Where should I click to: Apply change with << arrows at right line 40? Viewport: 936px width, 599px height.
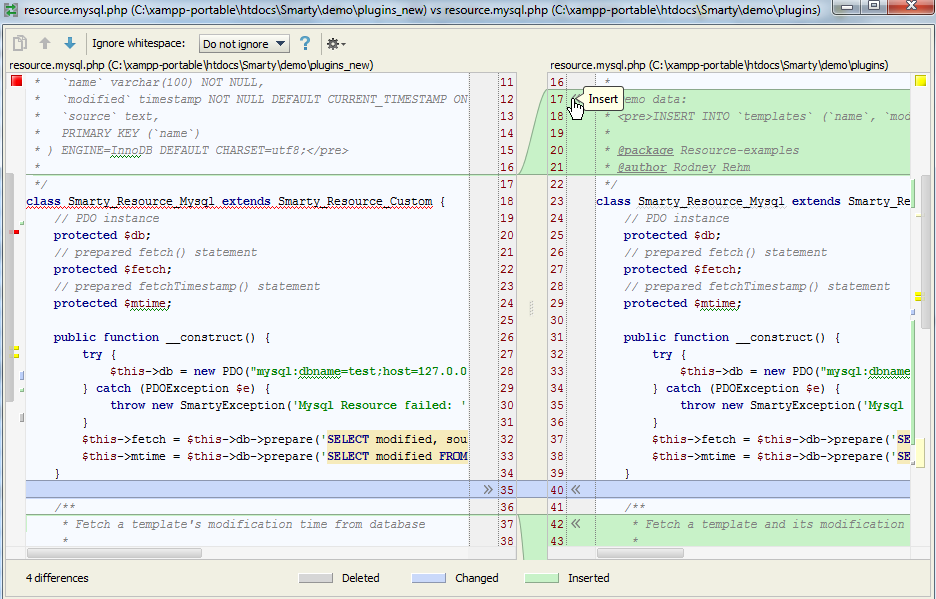pos(575,490)
